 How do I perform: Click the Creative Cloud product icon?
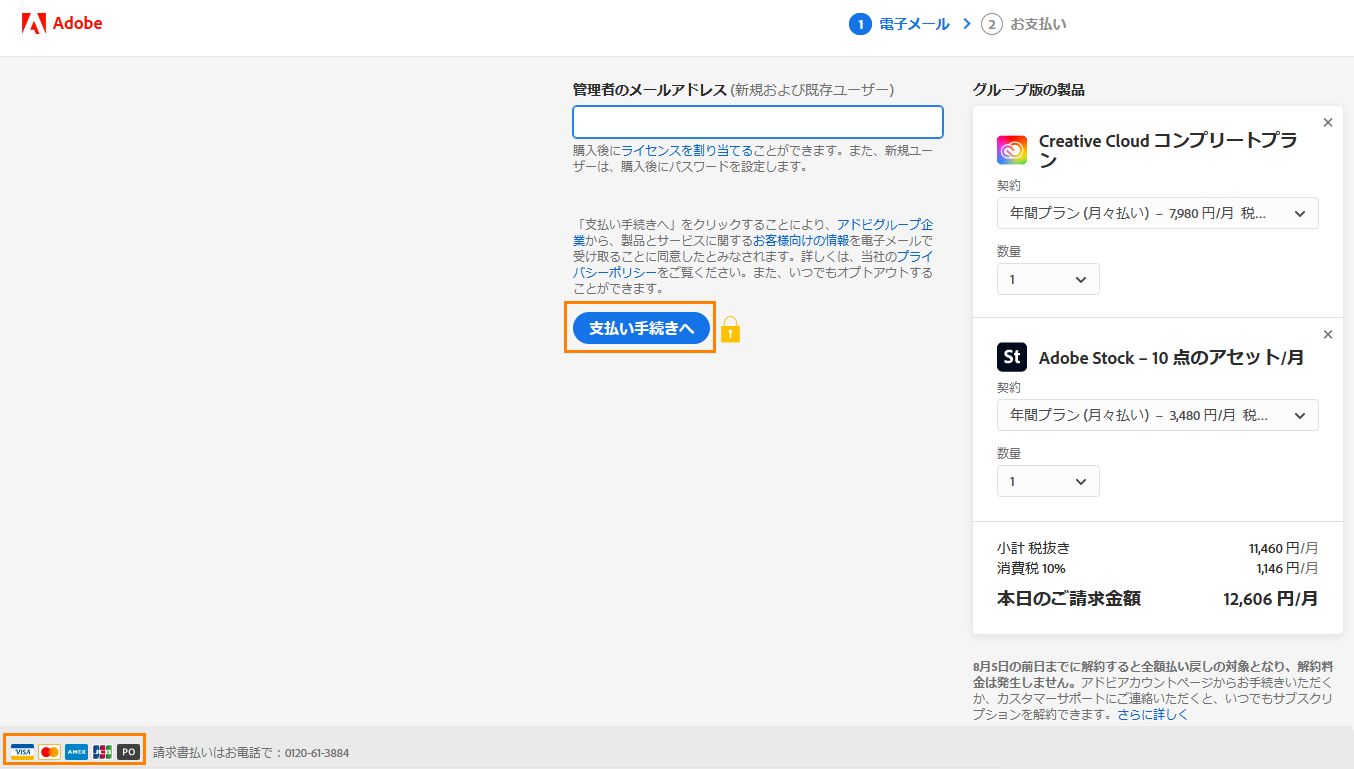(1012, 150)
